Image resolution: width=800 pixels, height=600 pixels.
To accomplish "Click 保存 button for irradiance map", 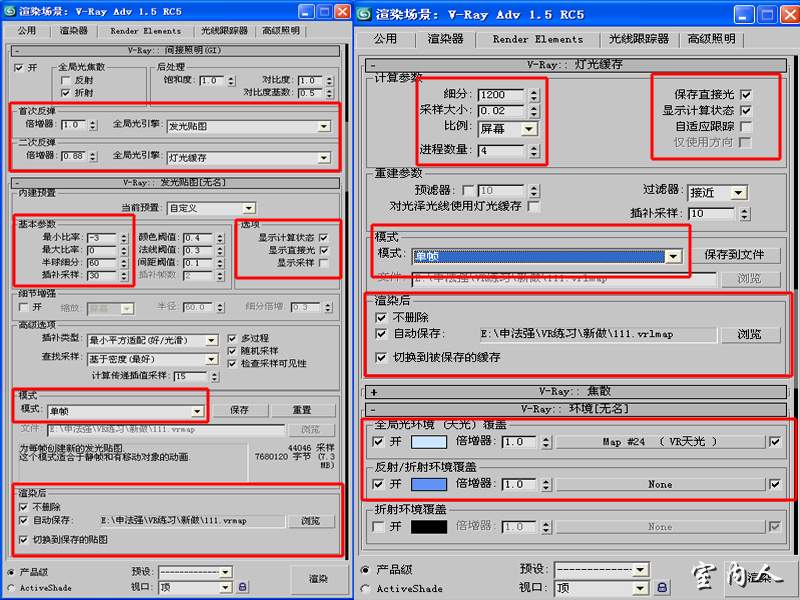I will pos(239,410).
